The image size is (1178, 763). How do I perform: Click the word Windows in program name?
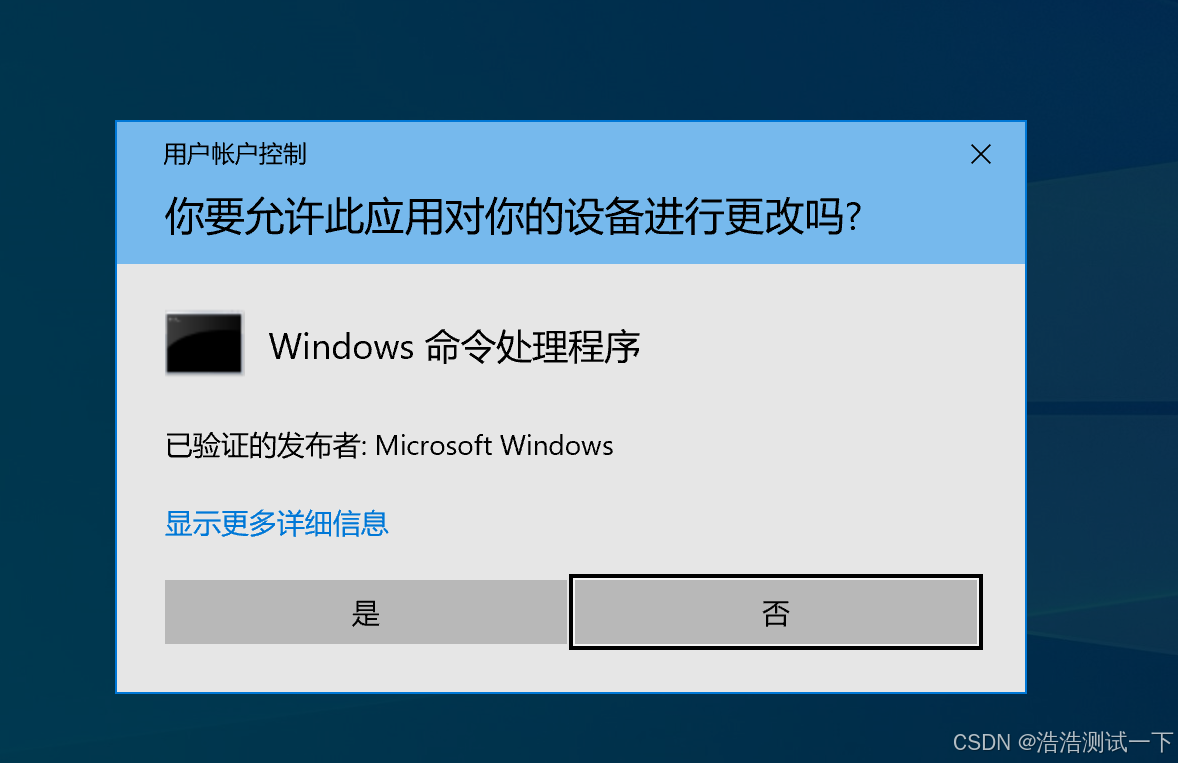342,346
